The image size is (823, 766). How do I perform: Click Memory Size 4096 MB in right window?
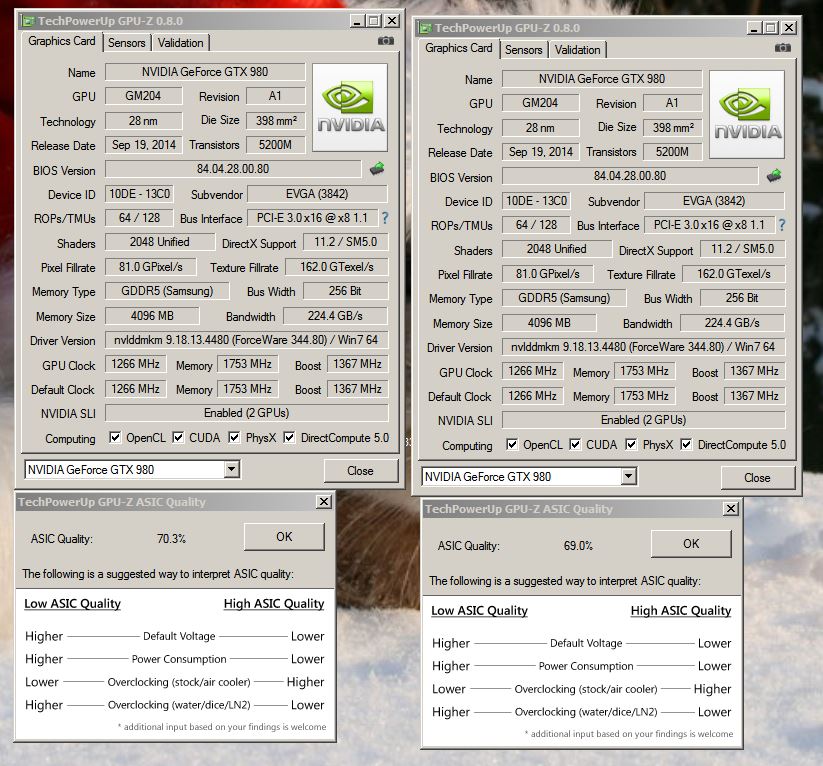(x=549, y=323)
